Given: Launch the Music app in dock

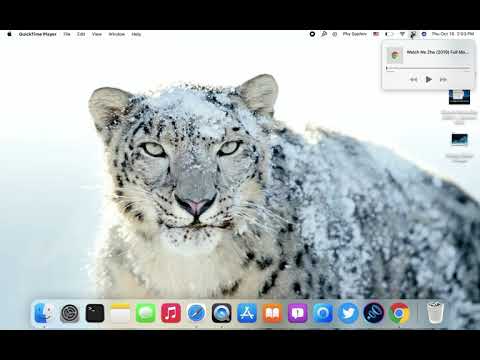Looking at the screenshot, I should 171,313.
